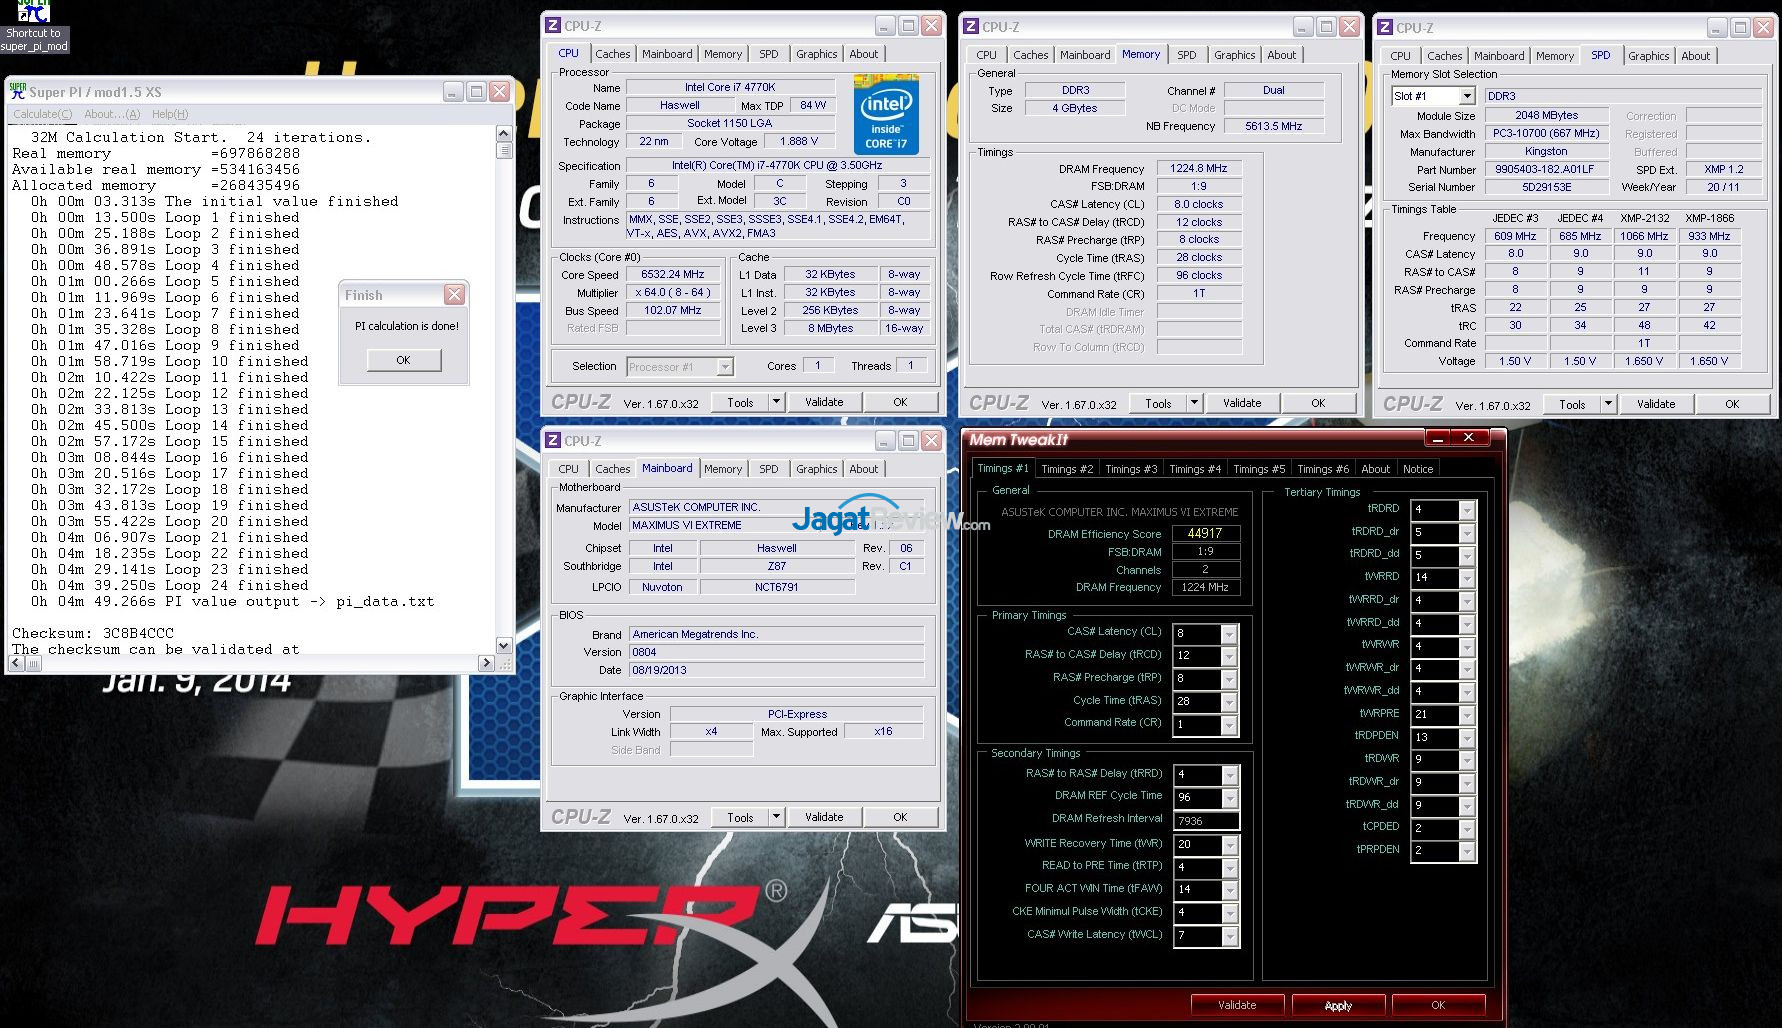Open the Calculate menu in Super PI
Image resolution: width=1782 pixels, height=1028 pixels.
(42, 114)
